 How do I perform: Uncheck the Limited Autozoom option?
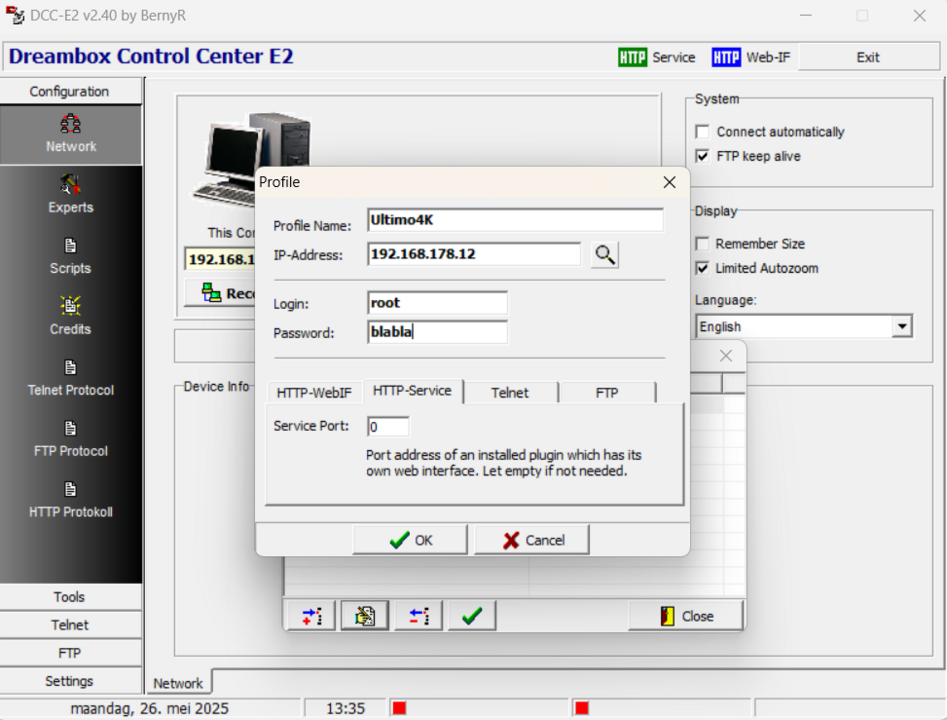pyautogui.click(x=702, y=268)
